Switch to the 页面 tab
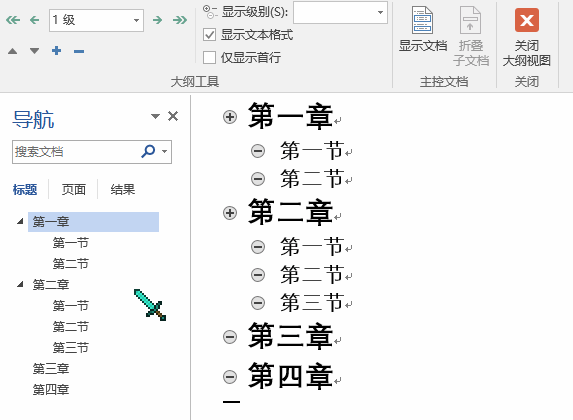Image resolution: width=573 pixels, height=420 pixels. 73,190
